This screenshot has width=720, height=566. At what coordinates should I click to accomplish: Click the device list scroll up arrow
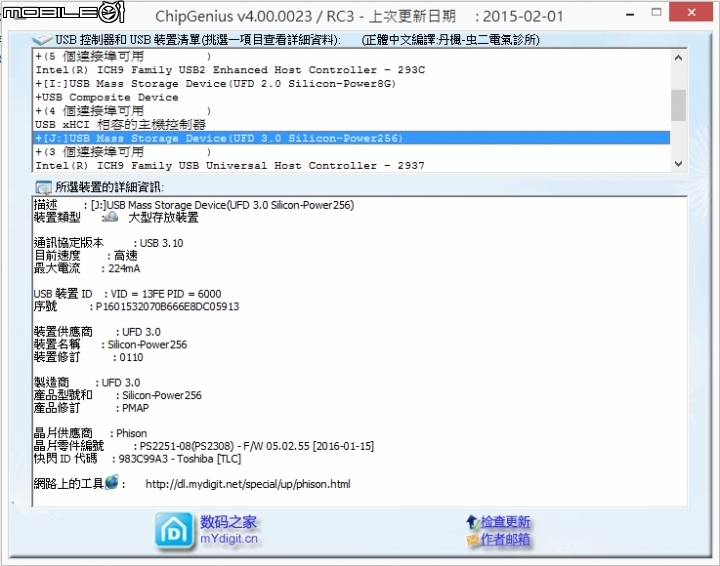coord(678,58)
